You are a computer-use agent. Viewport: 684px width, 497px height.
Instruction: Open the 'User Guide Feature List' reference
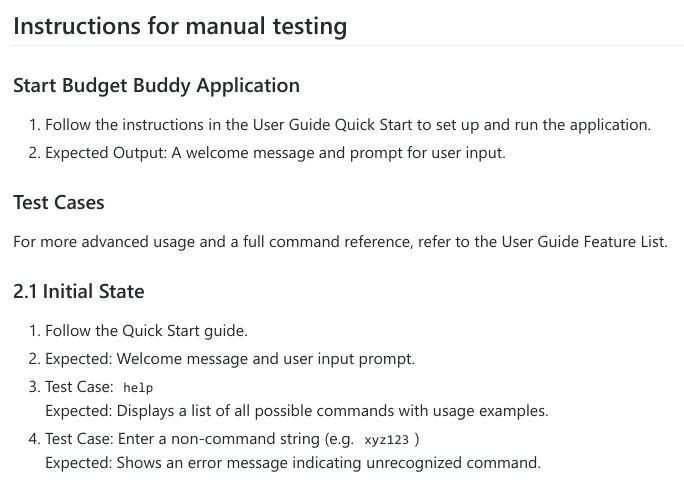(583, 242)
